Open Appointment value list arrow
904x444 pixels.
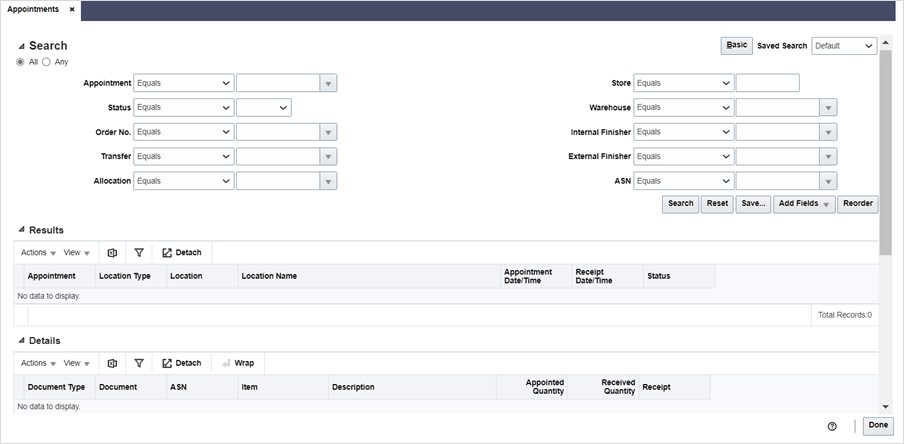328,83
